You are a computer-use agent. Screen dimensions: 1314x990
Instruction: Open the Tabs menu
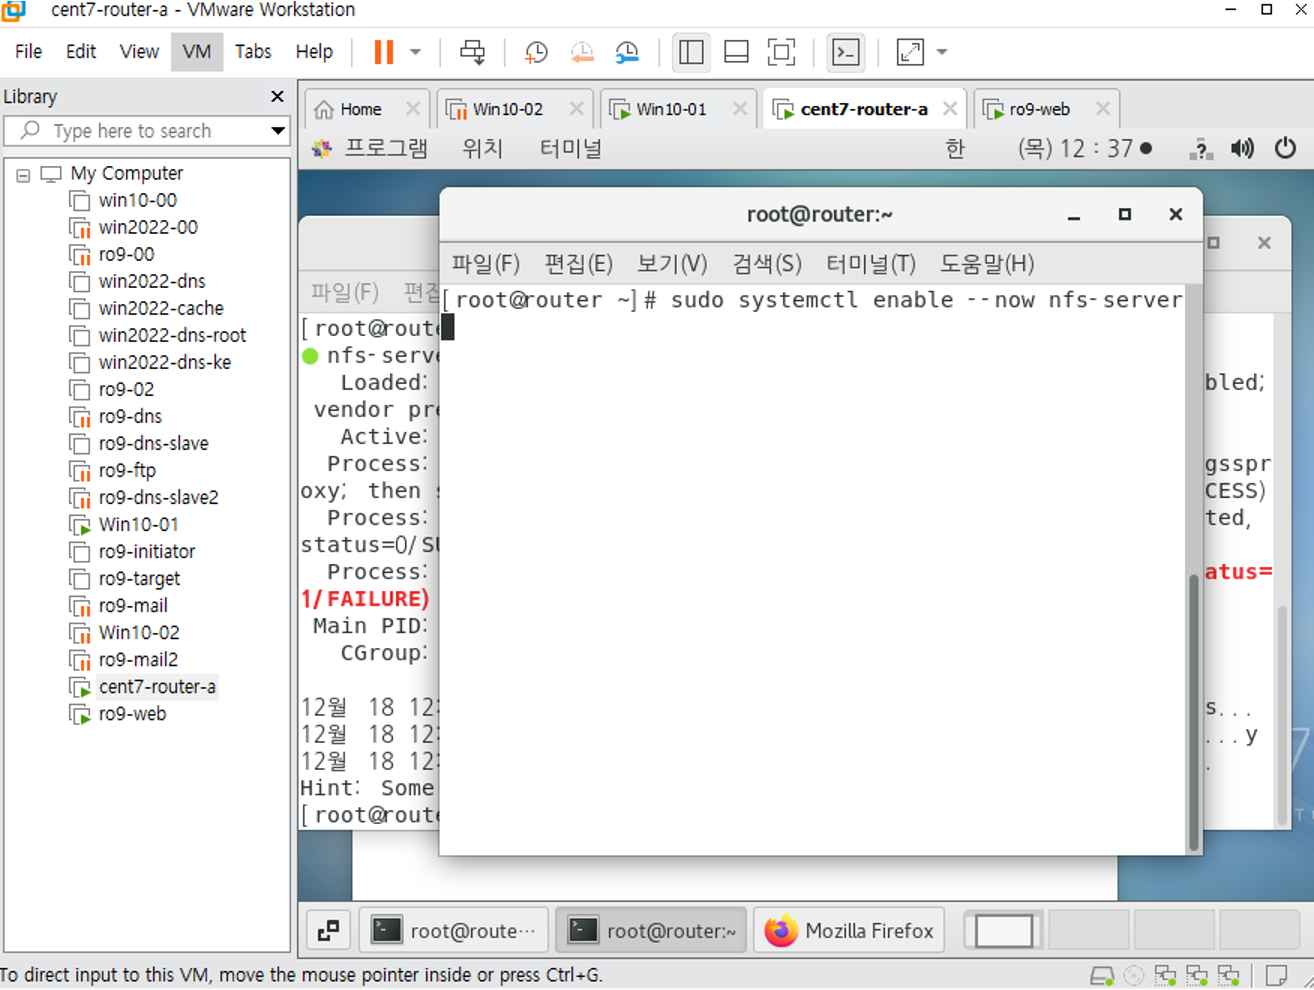pyautogui.click(x=253, y=52)
